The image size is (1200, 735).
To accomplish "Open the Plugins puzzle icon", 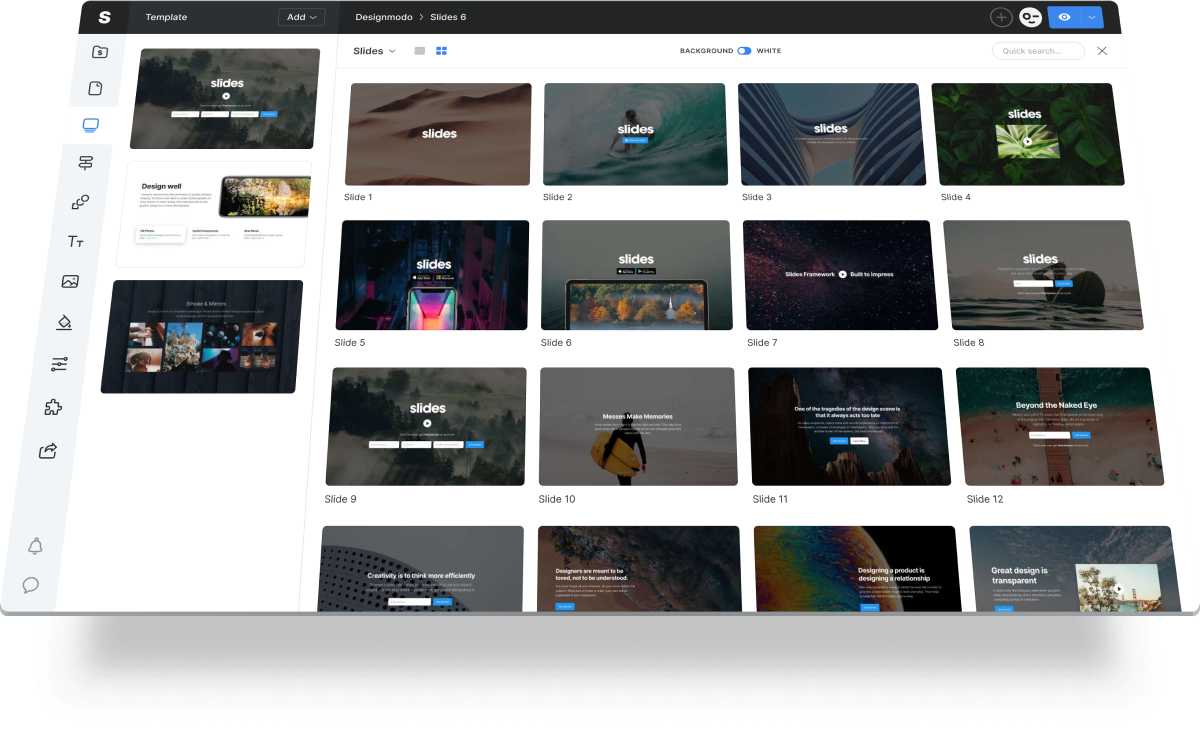I will [x=53, y=407].
